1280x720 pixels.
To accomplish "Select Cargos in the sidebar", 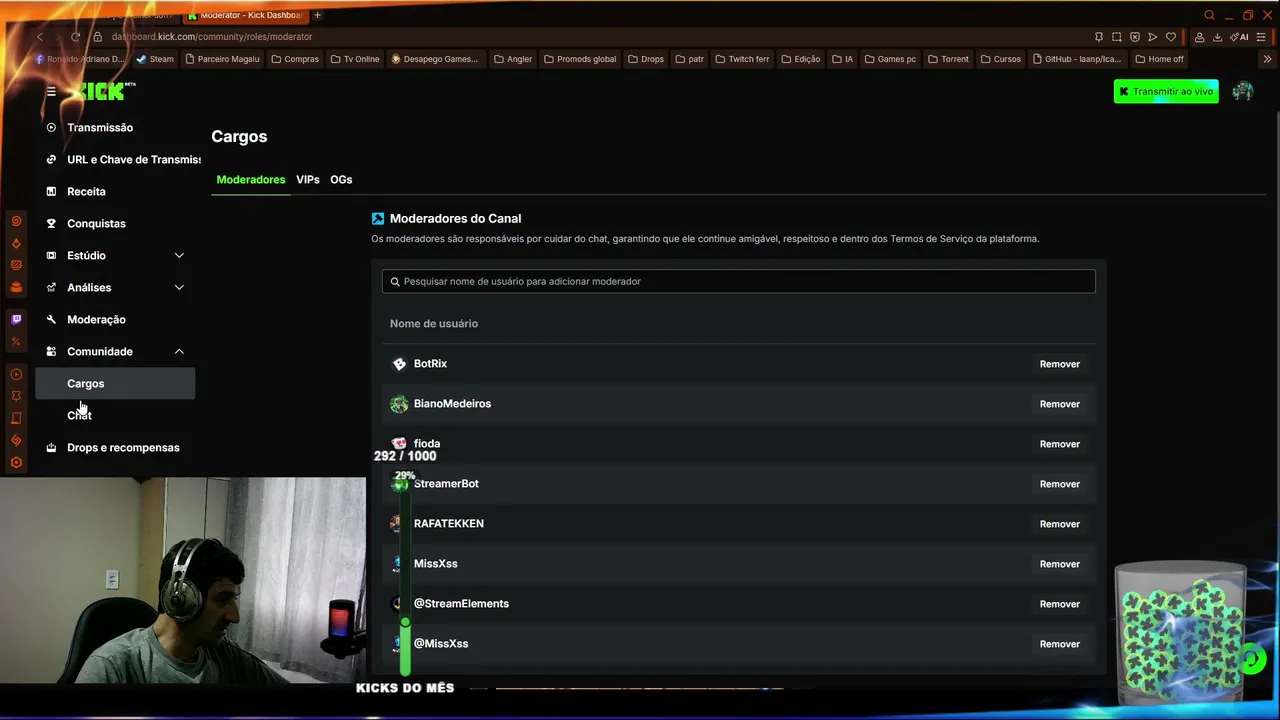I will 116,383.
